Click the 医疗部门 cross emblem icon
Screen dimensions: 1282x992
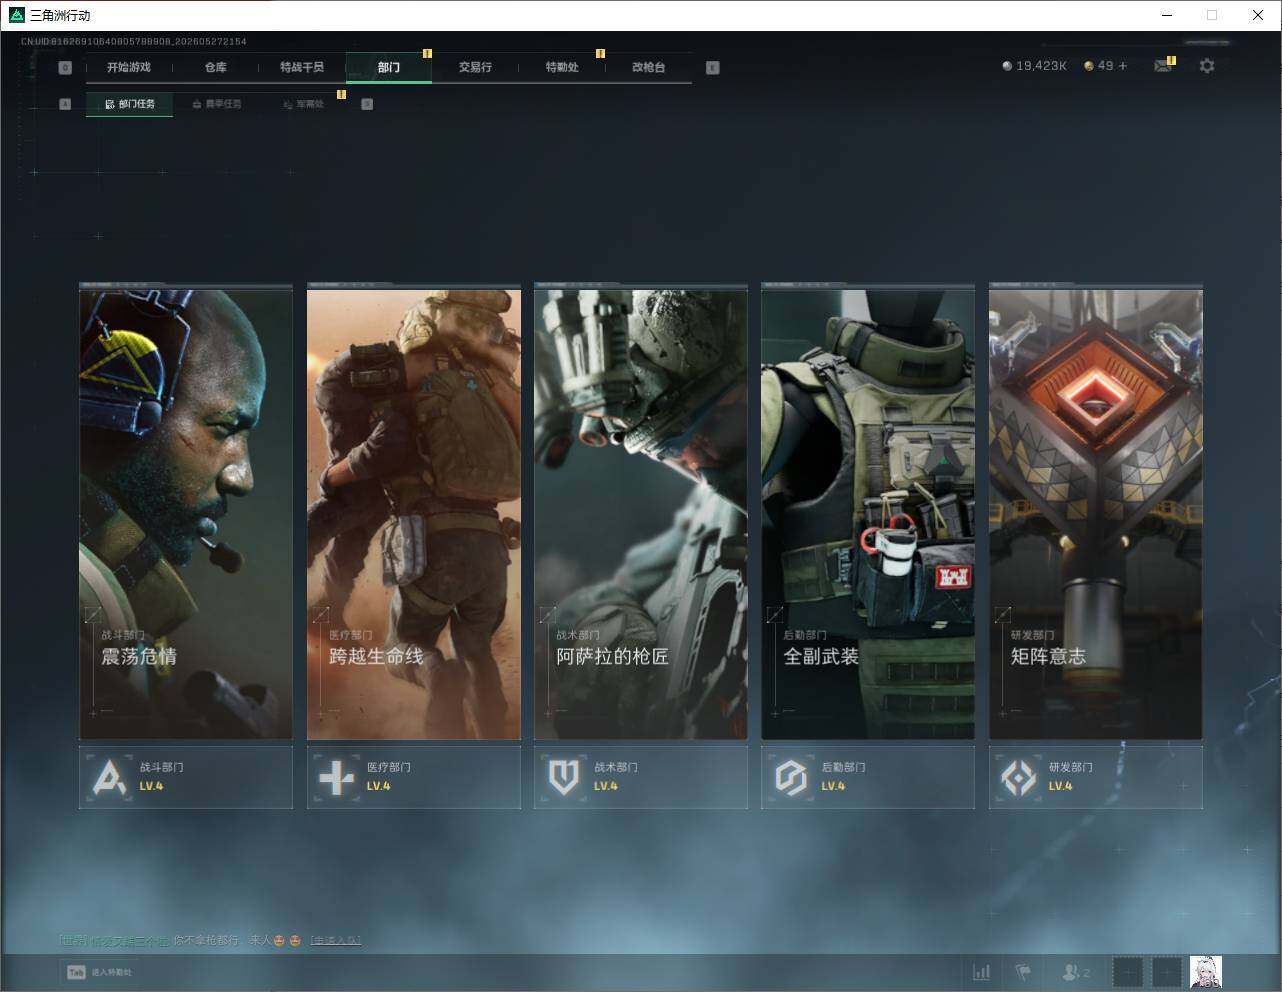click(337, 777)
